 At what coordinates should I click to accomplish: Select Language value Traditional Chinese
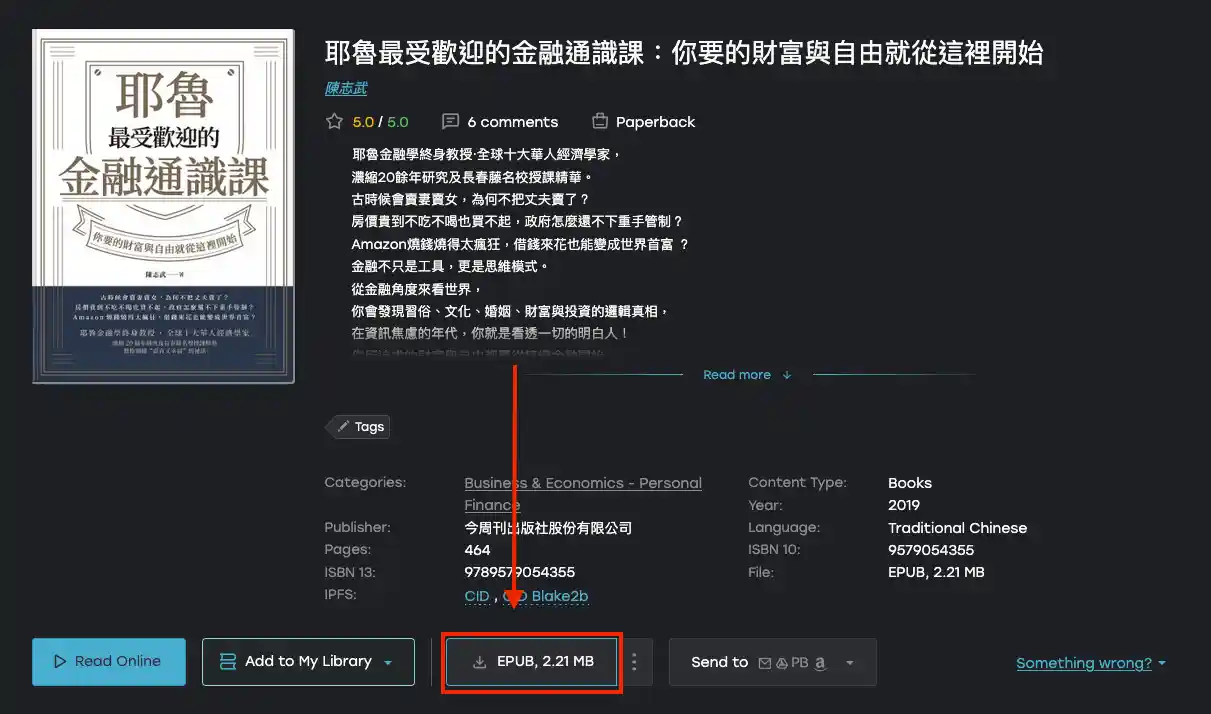957,528
